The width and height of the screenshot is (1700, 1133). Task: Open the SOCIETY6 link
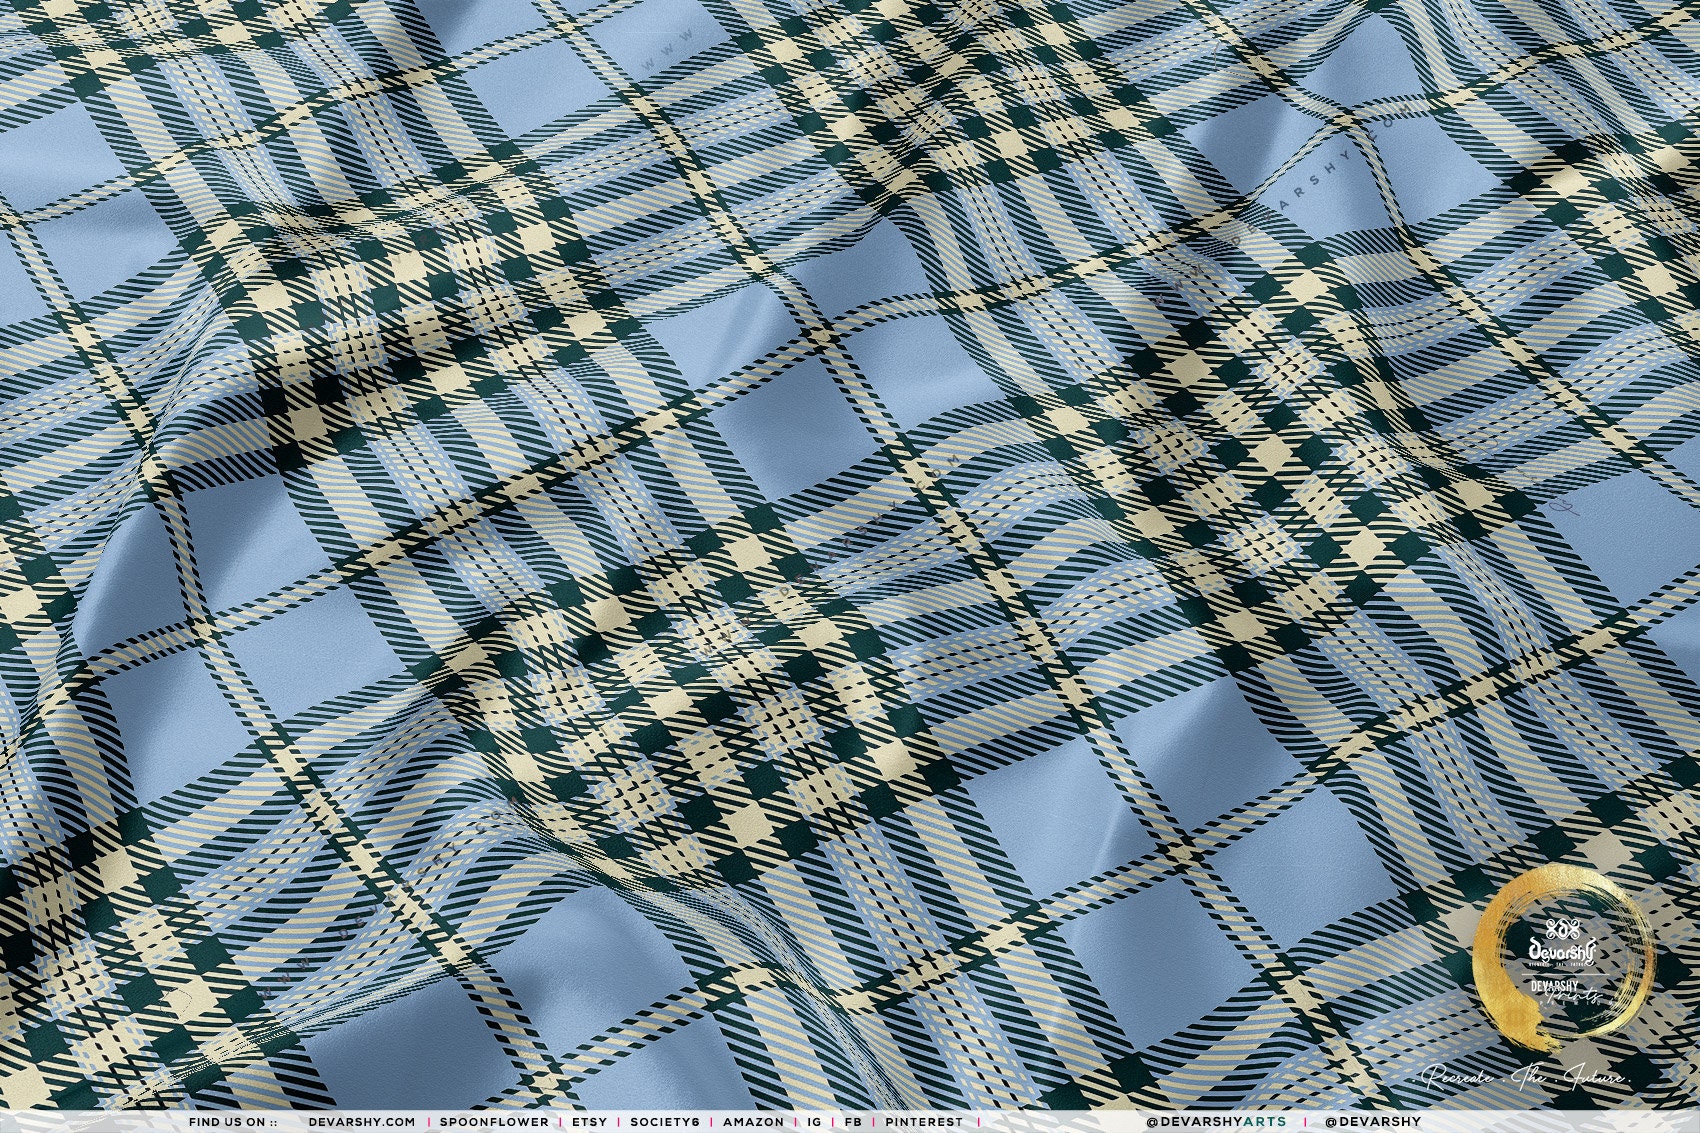tap(665, 1122)
